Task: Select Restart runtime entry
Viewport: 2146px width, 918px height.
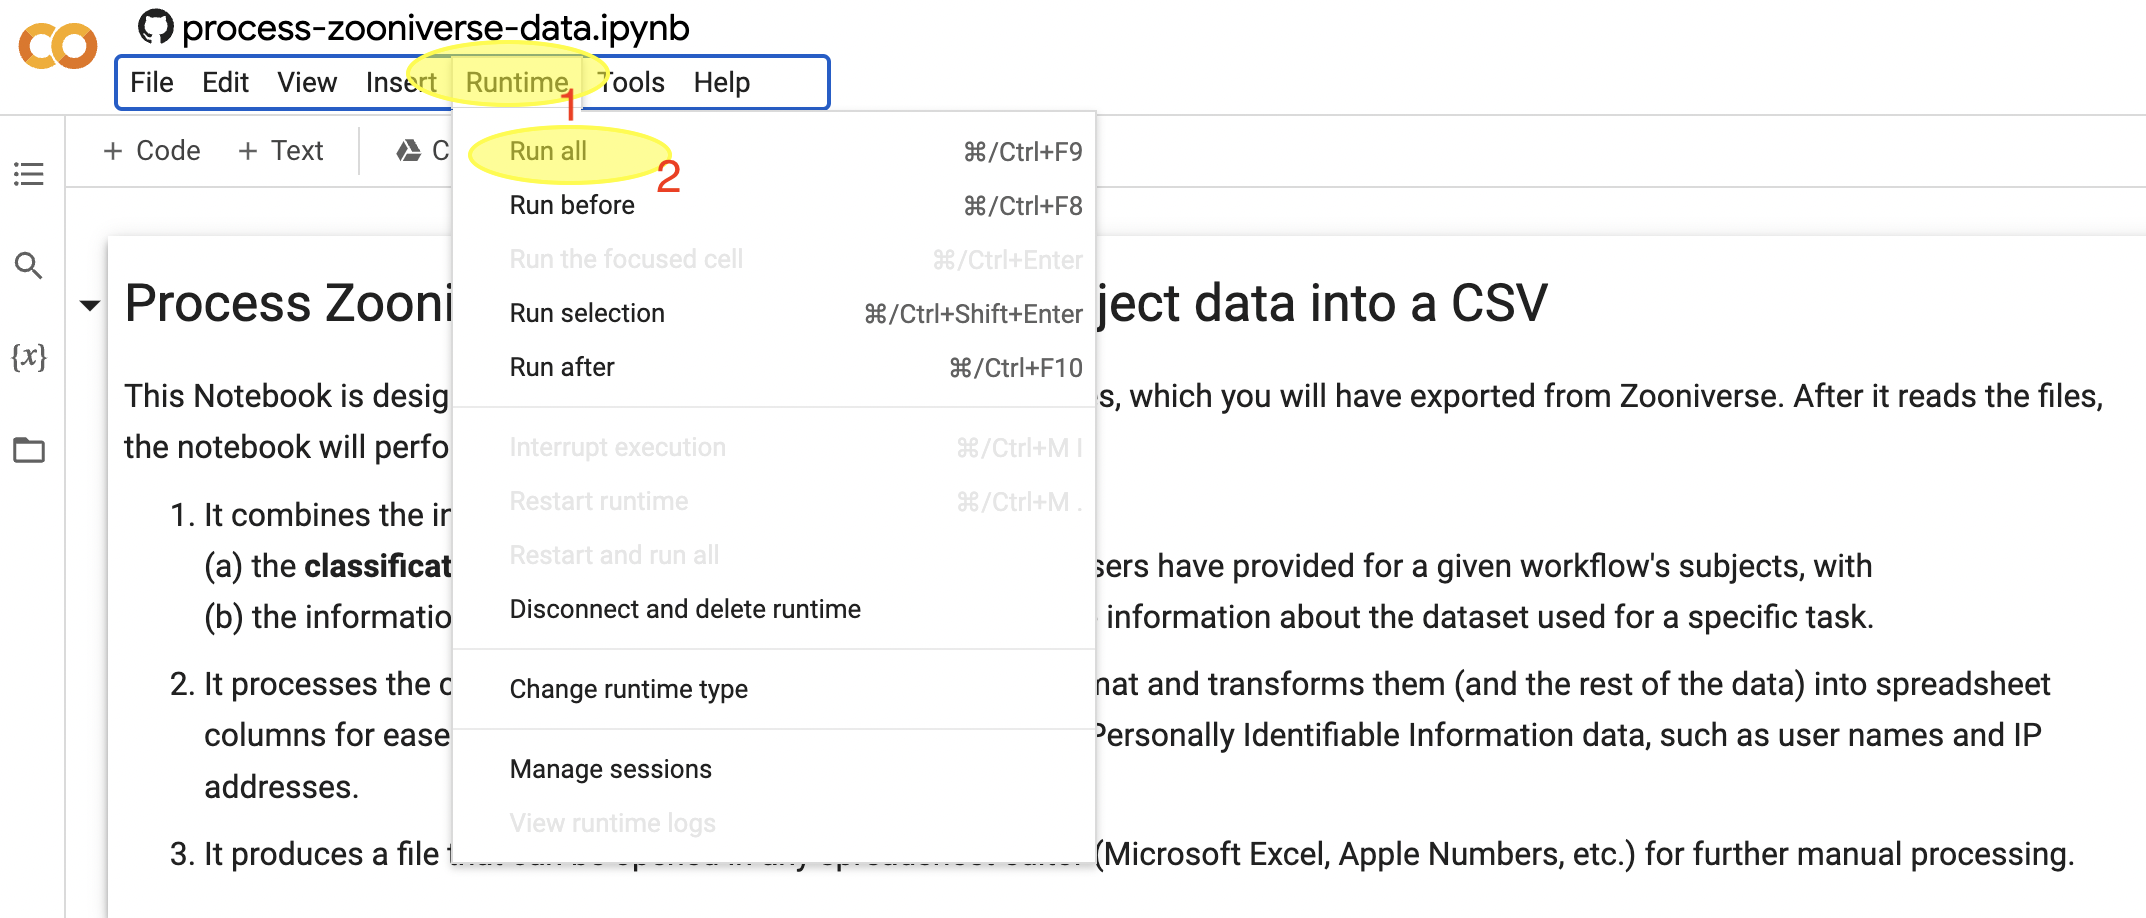Action: 774,501
